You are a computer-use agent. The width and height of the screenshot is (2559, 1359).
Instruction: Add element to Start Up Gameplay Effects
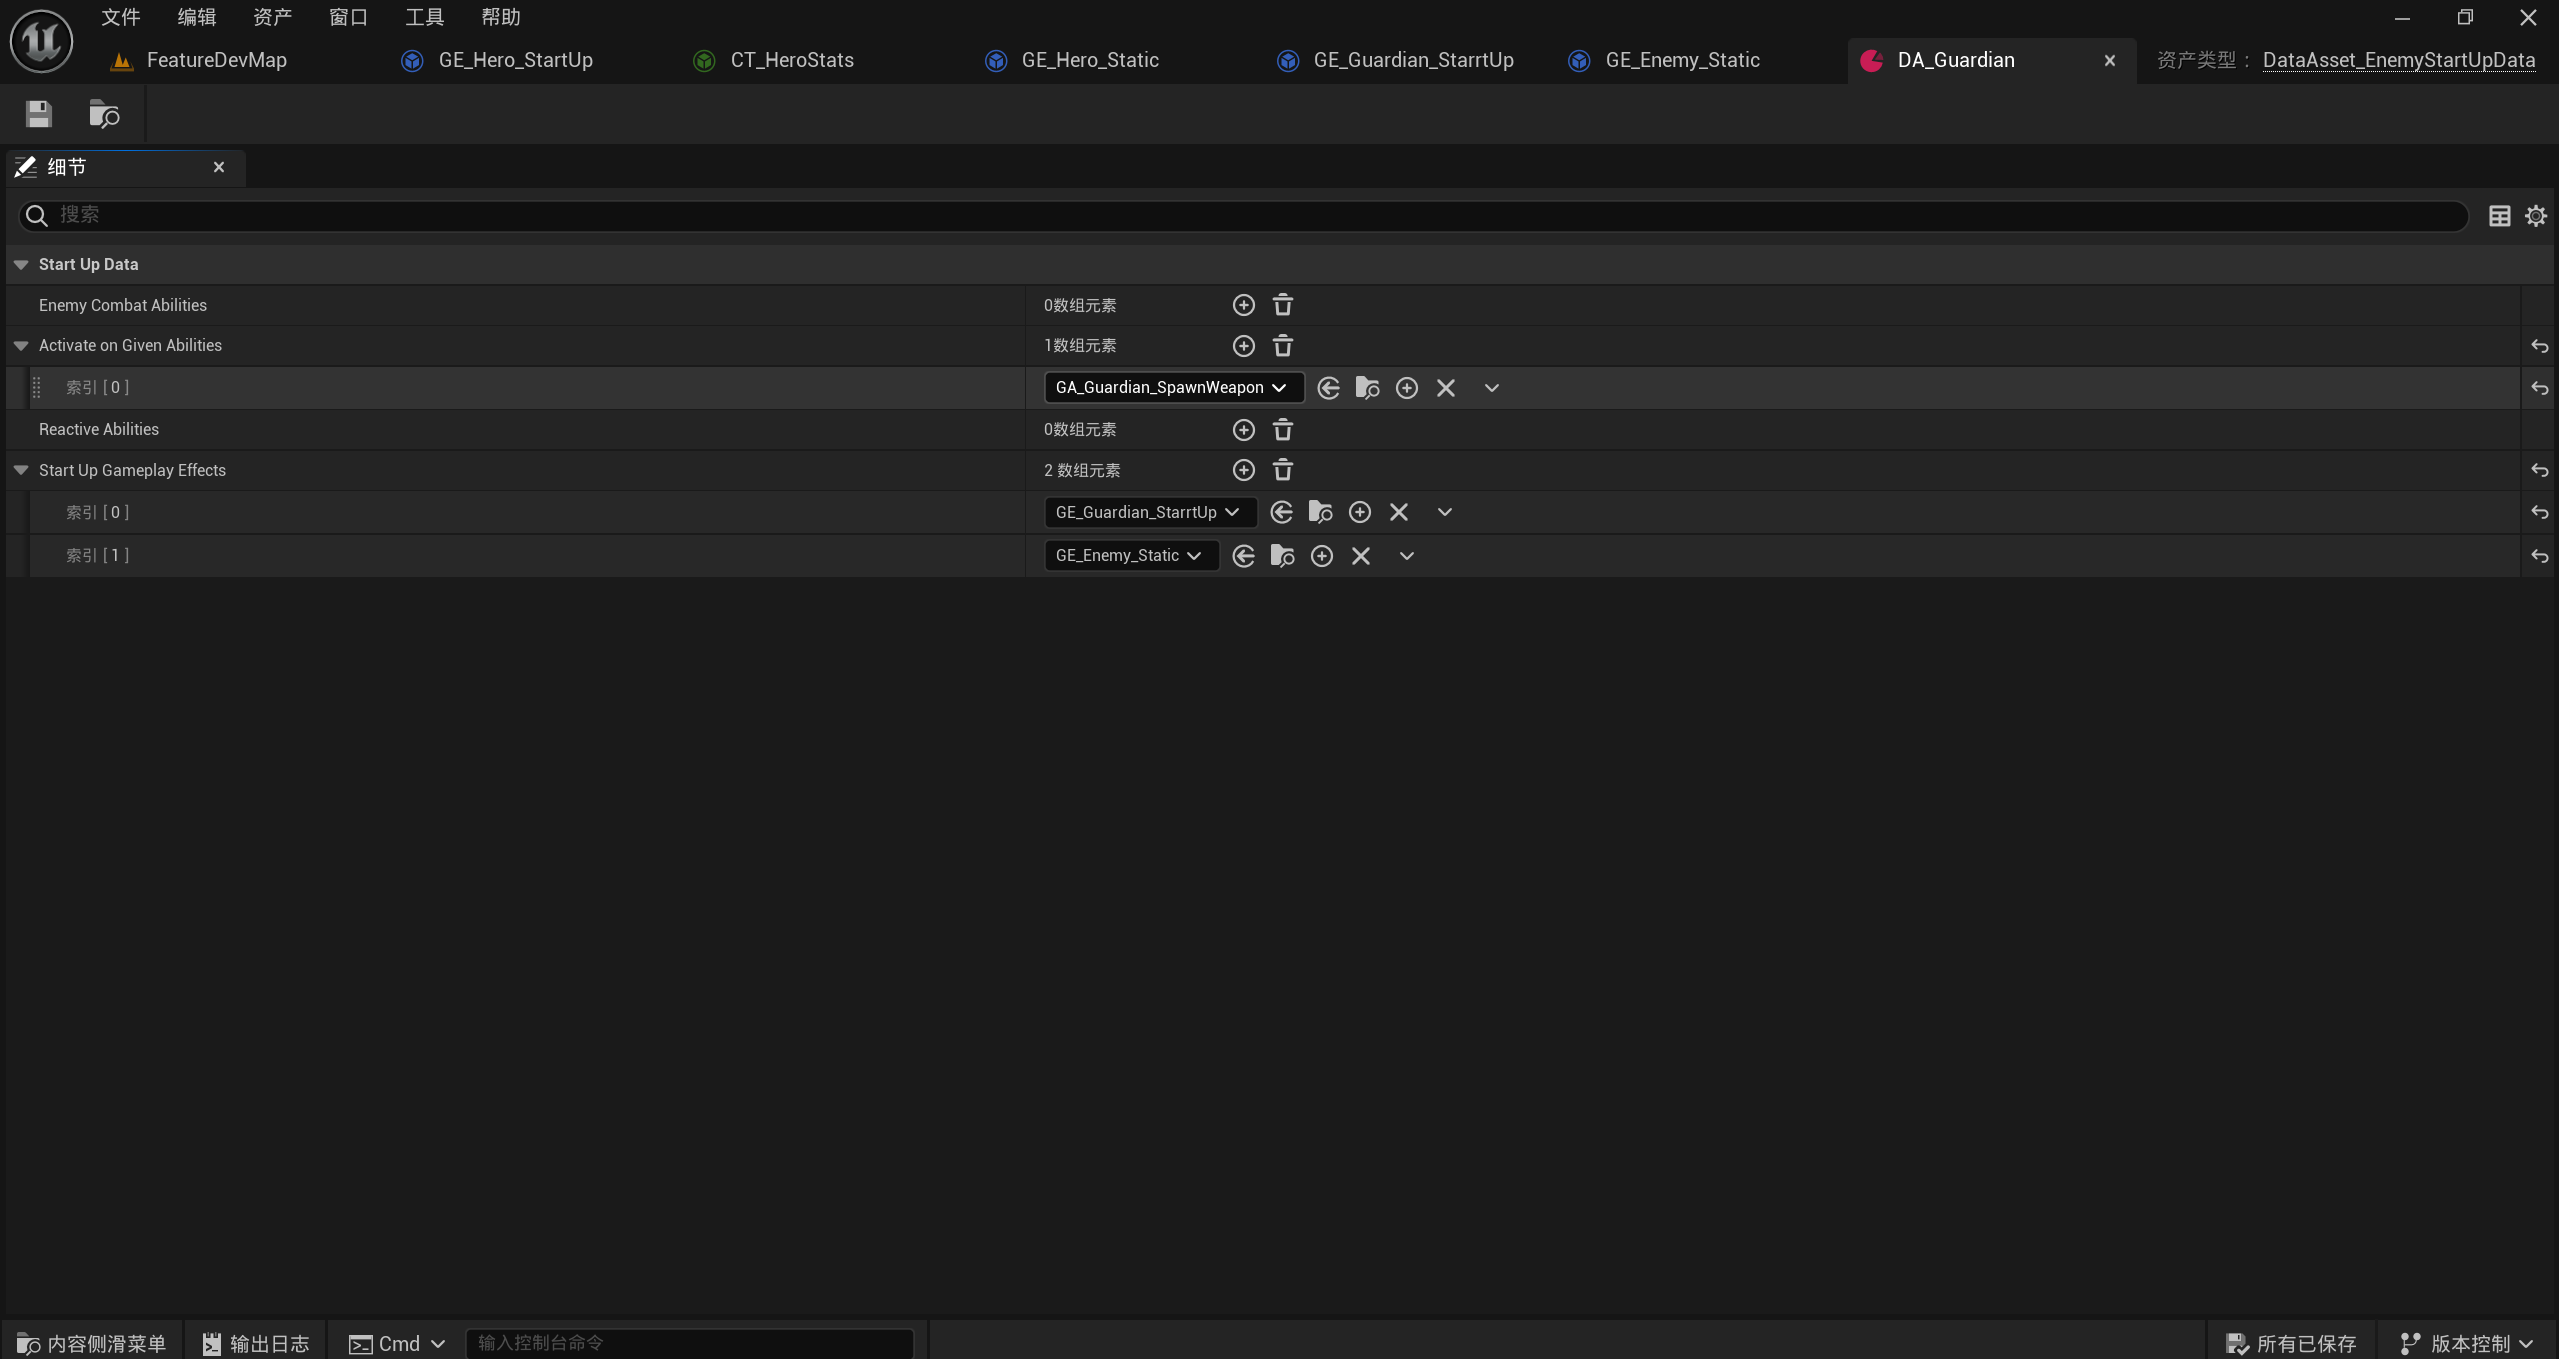(1243, 470)
